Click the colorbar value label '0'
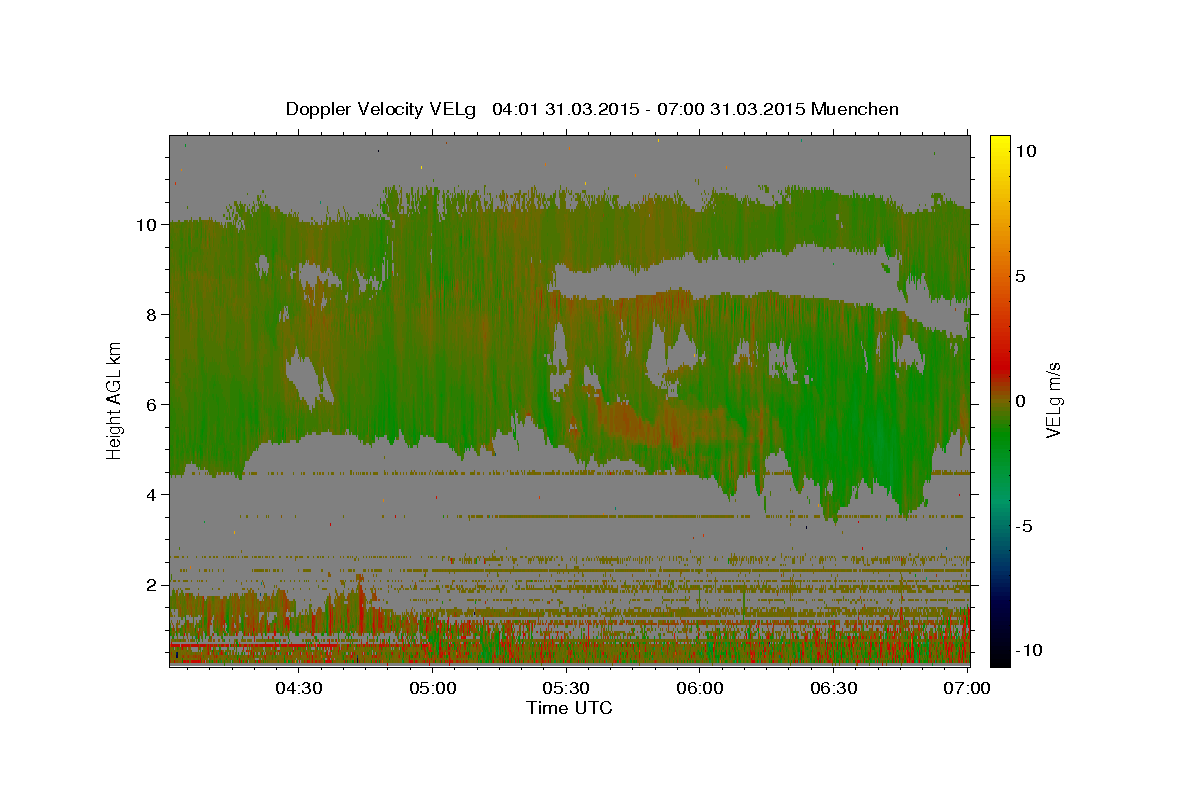Screen dimensions: 1200x800 1020,401
